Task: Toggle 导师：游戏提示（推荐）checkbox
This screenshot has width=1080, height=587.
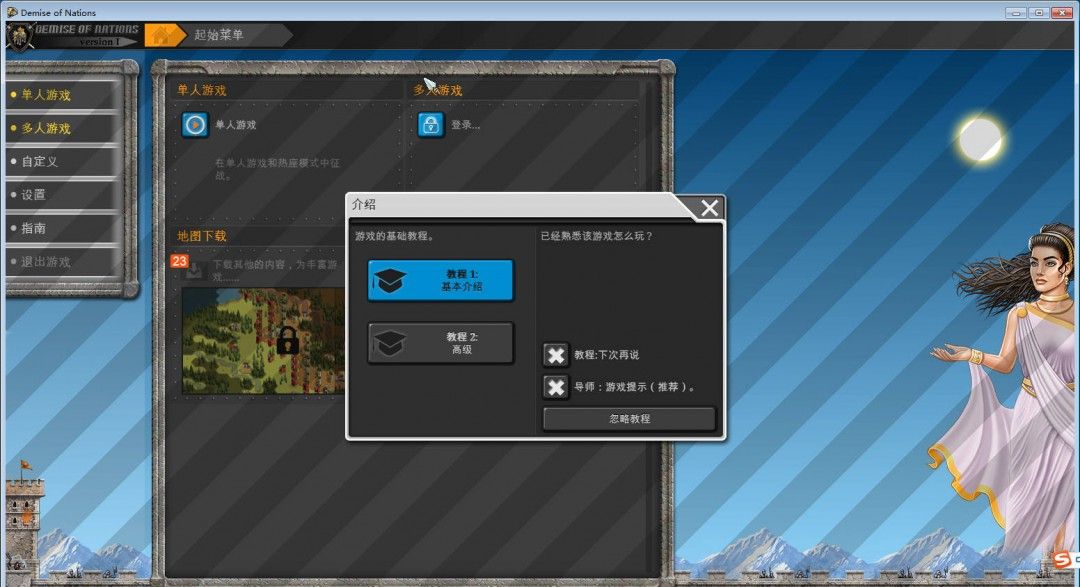Action: (555, 387)
